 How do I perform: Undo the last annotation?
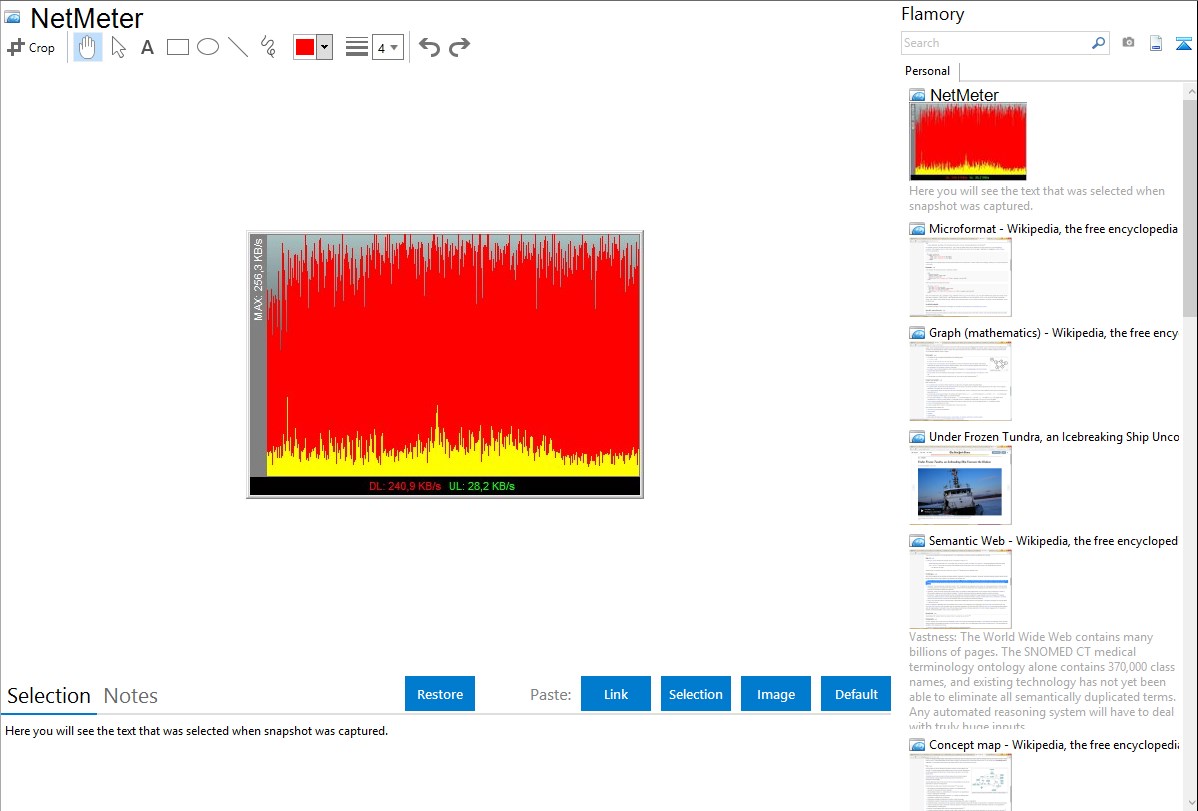click(x=429, y=47)
